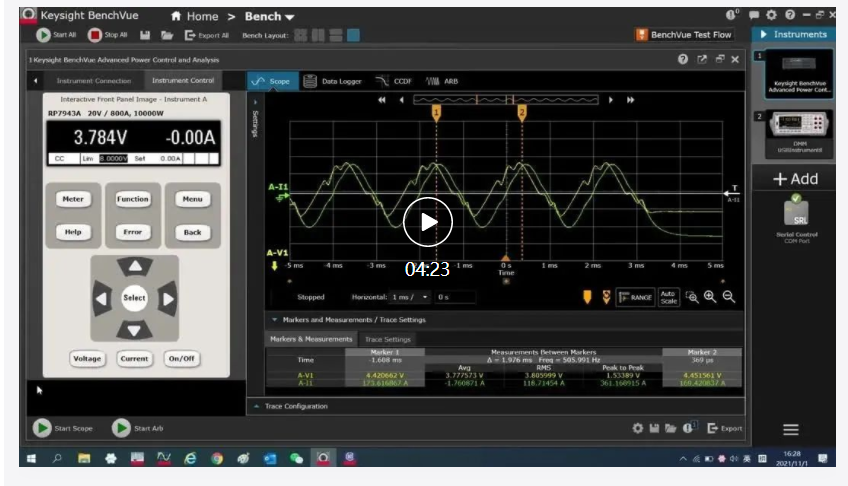Switch to Instrument Control tab
The width and height of the screenshot is (848, 486).
coord(183,80)
